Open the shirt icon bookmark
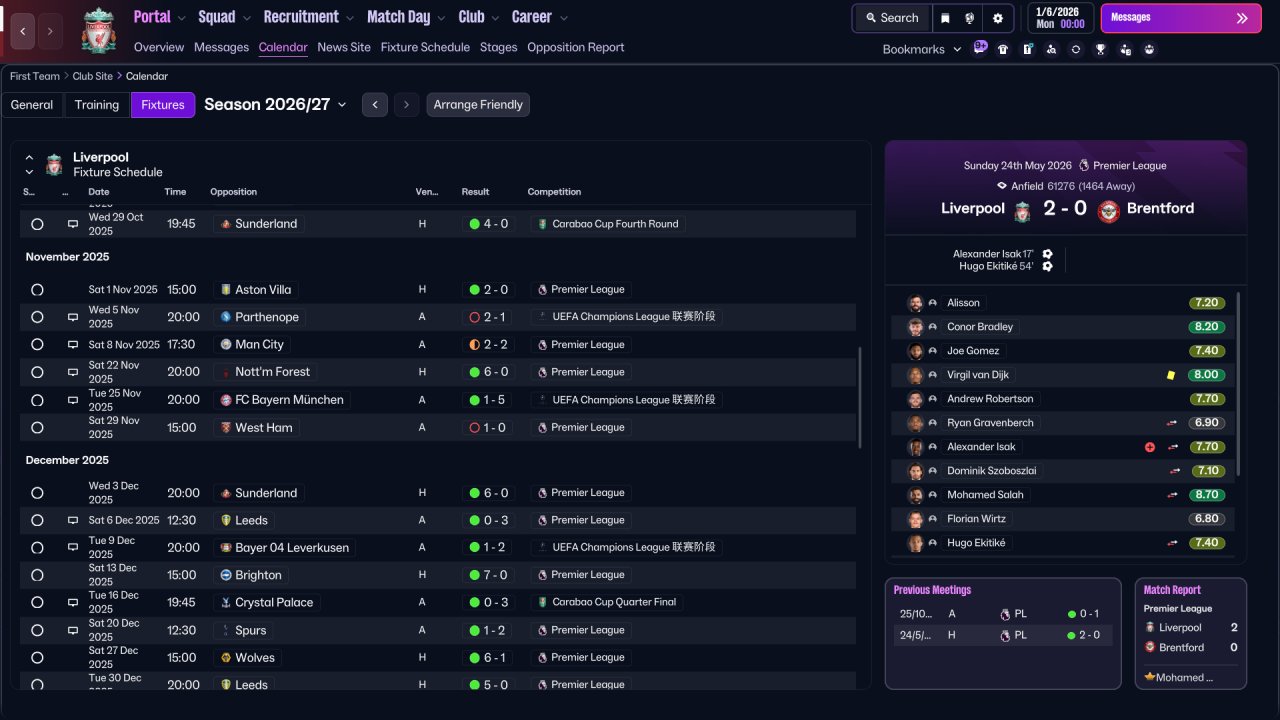Image resolution: width=1280 pixels, height=720 pixels. pyautogui.click(x=1003, y=49)
